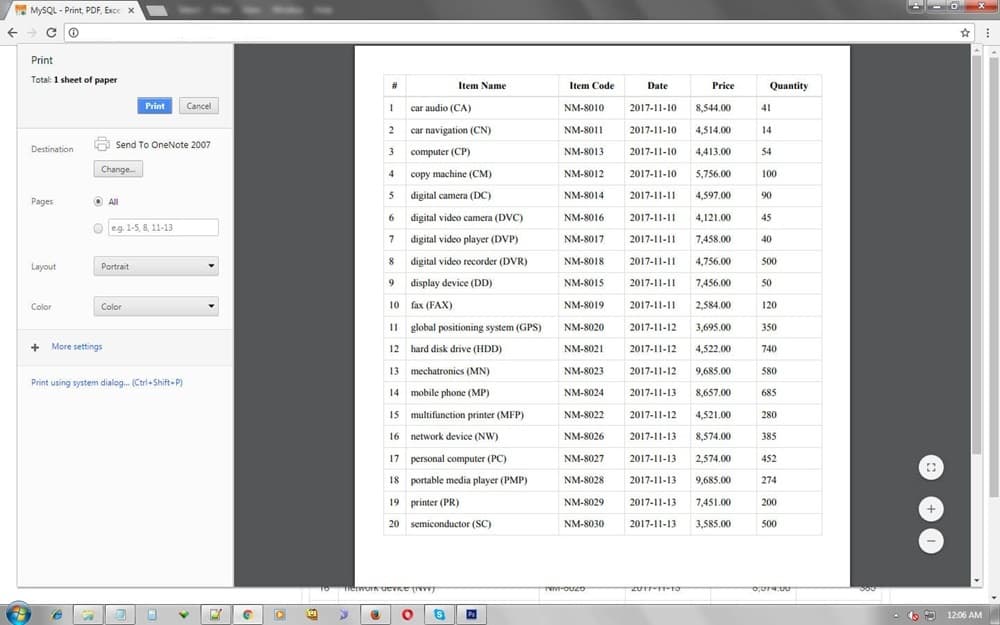Open the Color dropdown

[156, 307]
